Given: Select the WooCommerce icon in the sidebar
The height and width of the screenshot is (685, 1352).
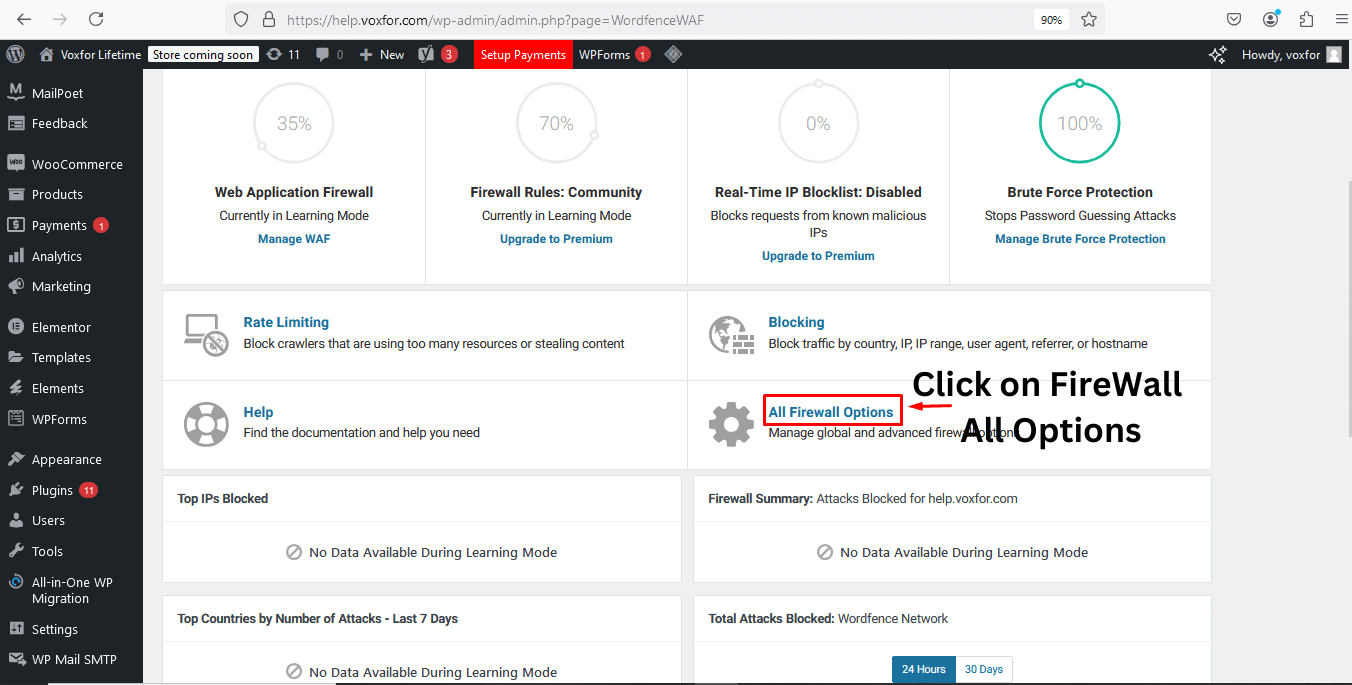Looking at the screenshot, I should (14, 163).
